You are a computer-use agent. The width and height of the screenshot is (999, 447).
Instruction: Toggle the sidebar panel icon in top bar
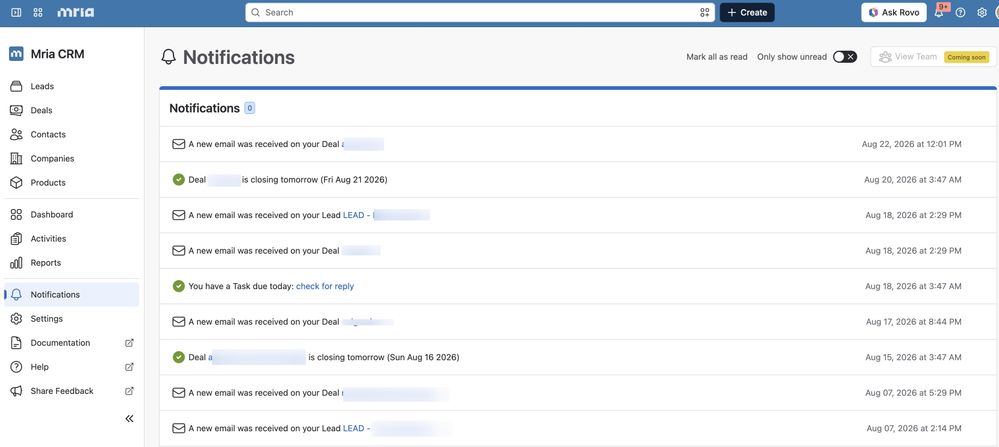17,12
